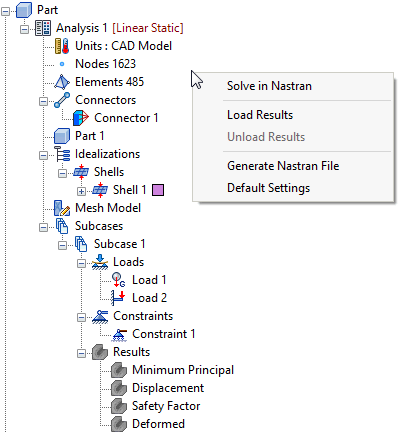
Task: Select the Elements tetrahedron icon
Action: 62,82
